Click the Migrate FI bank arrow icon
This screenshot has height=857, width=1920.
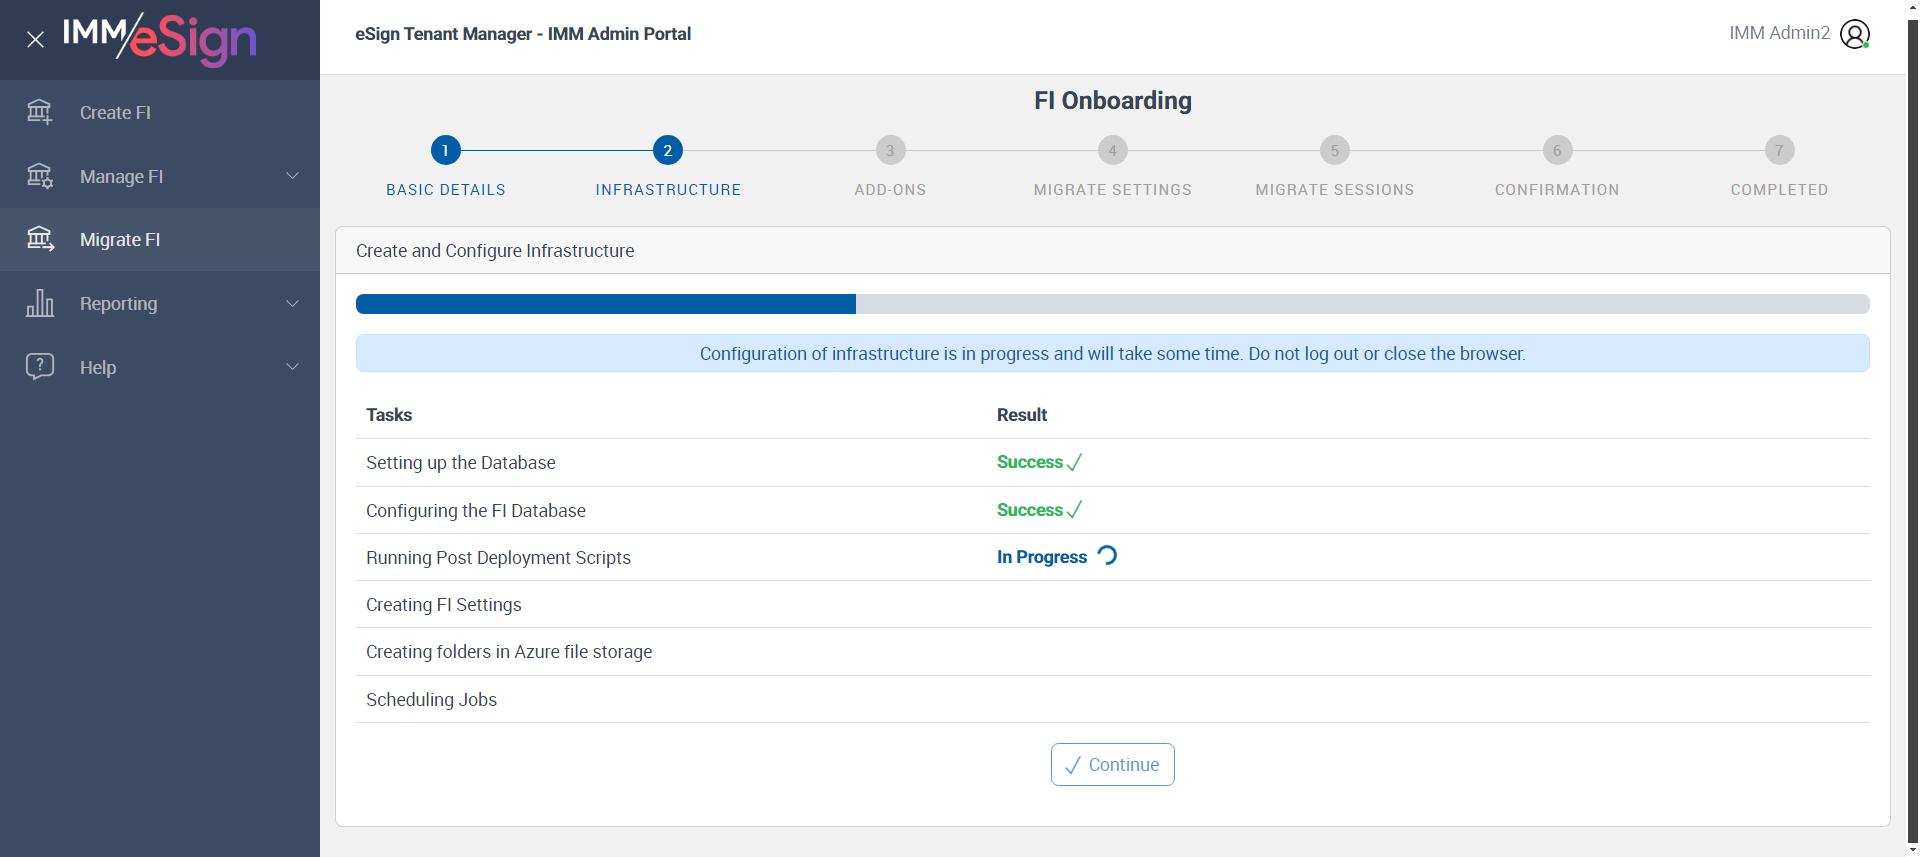tap(40, 239)
